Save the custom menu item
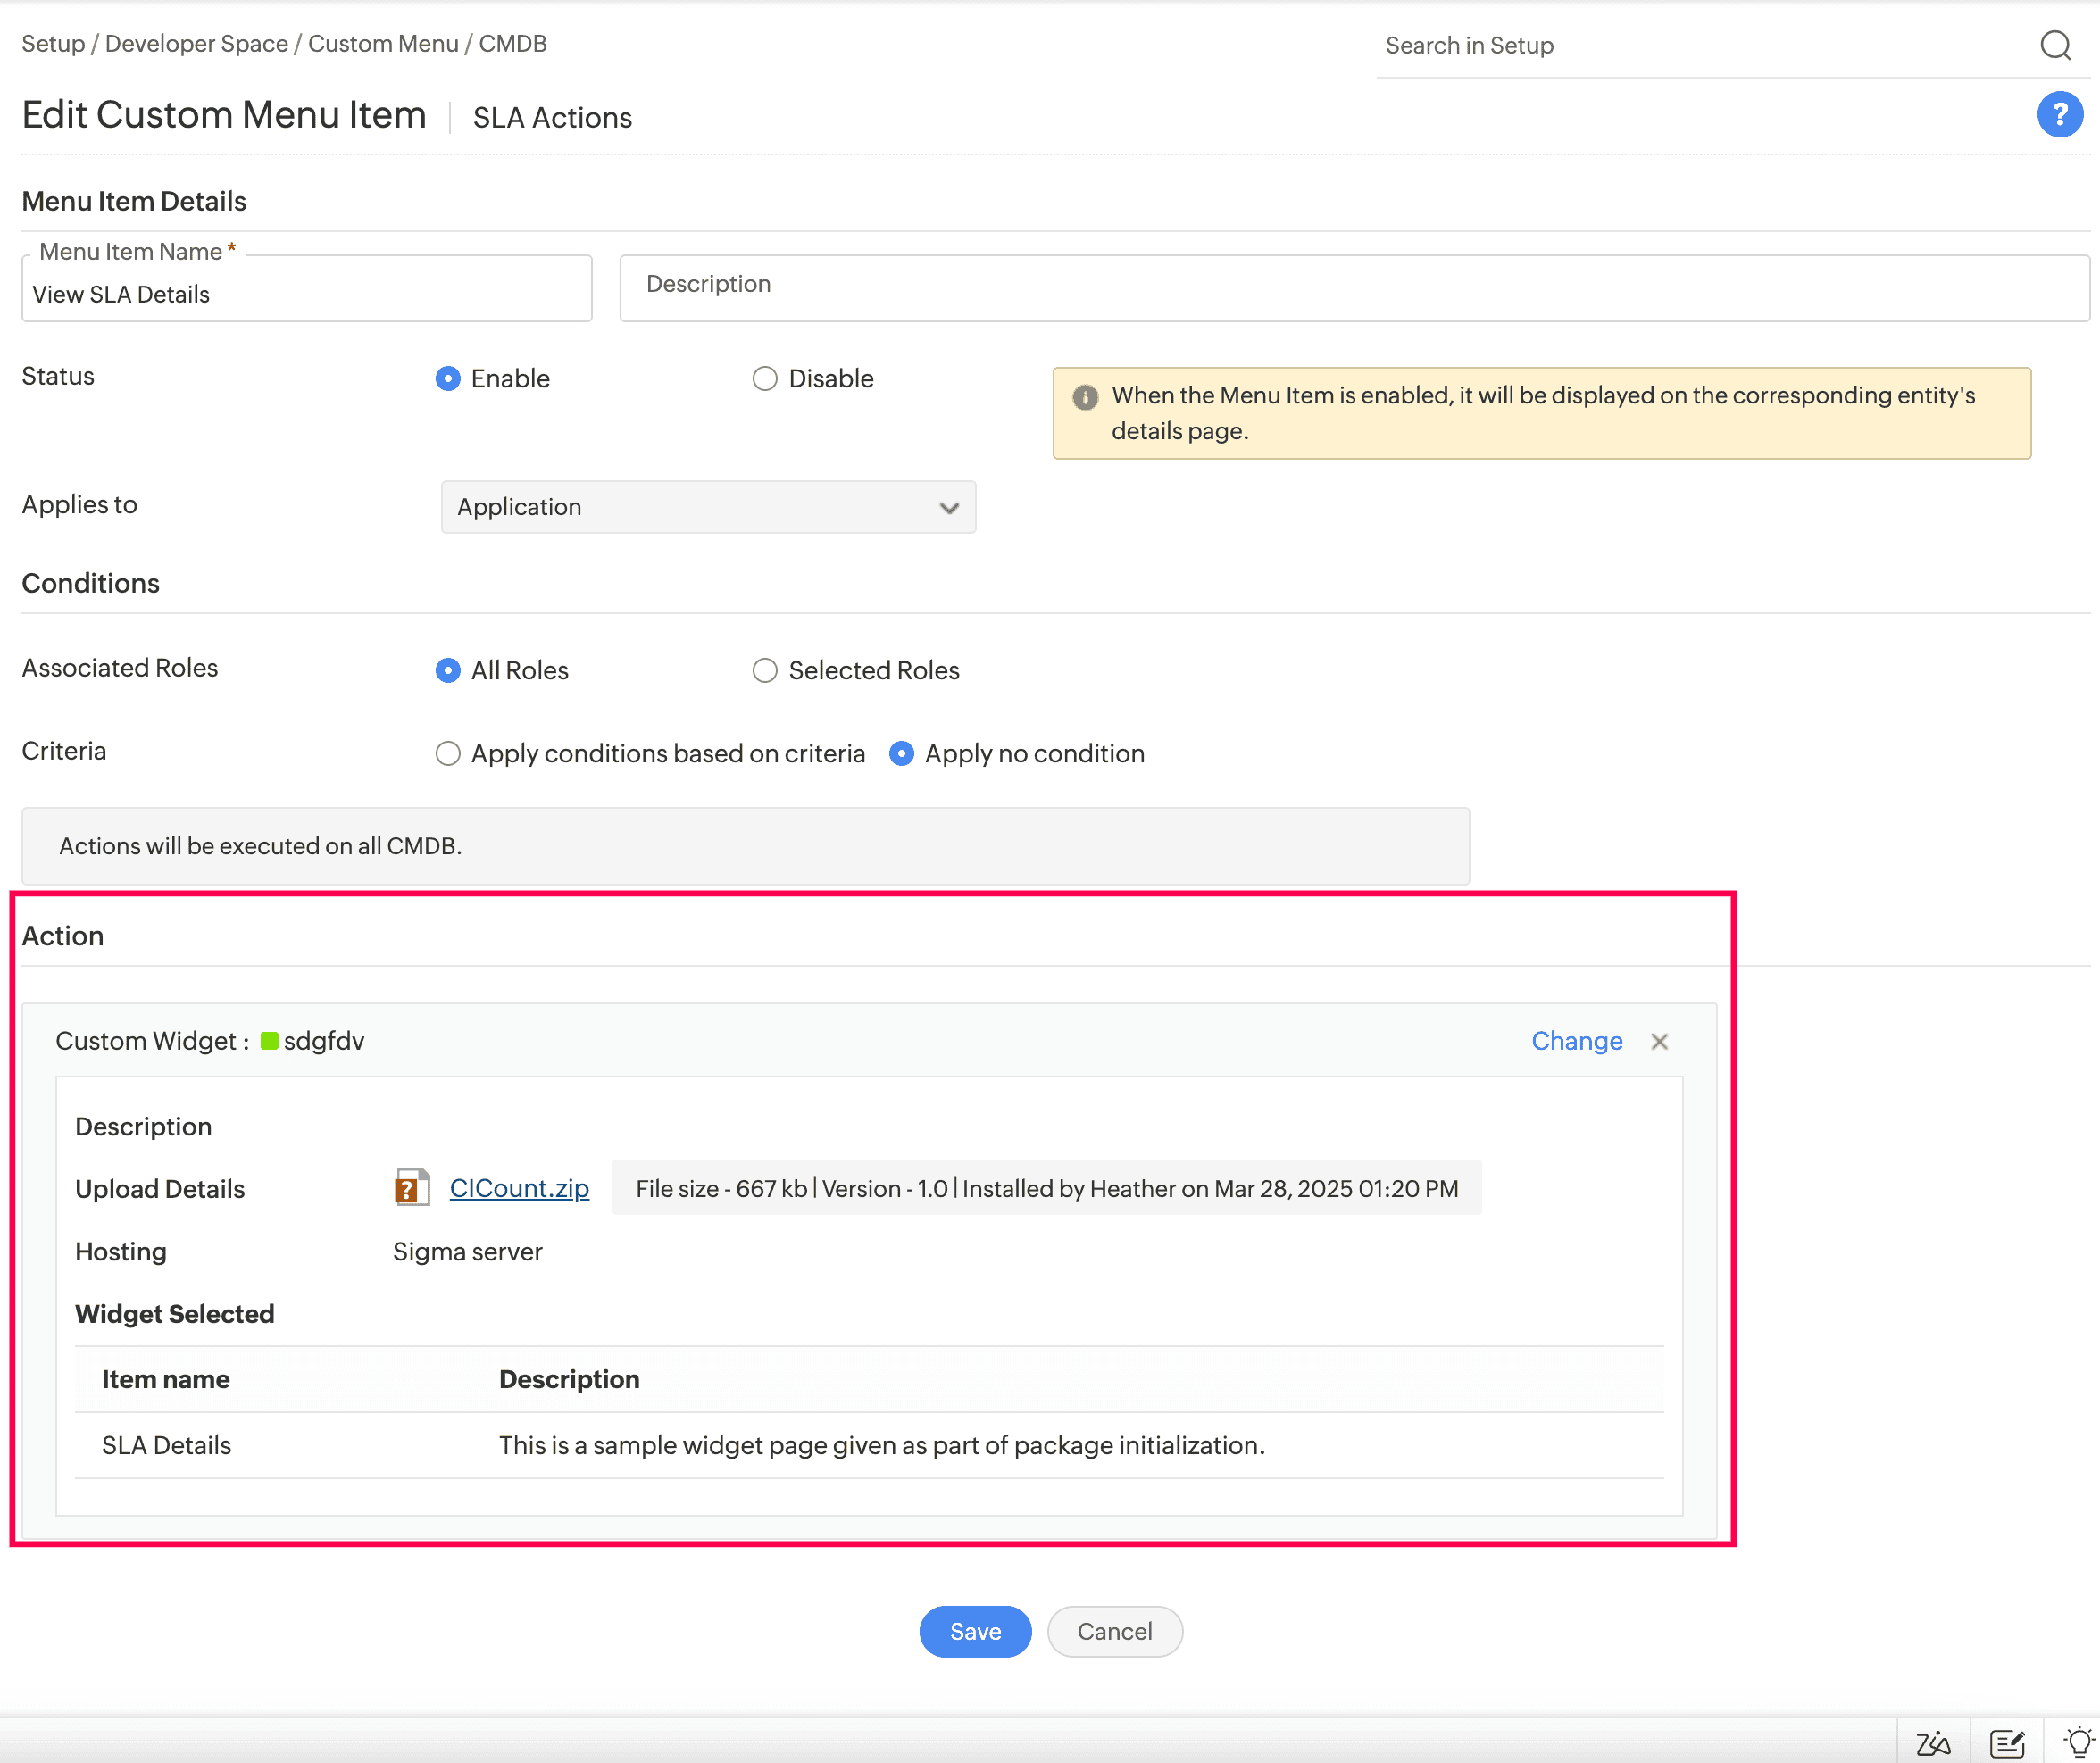The image size is (2100, 1763). point(974,1631)
